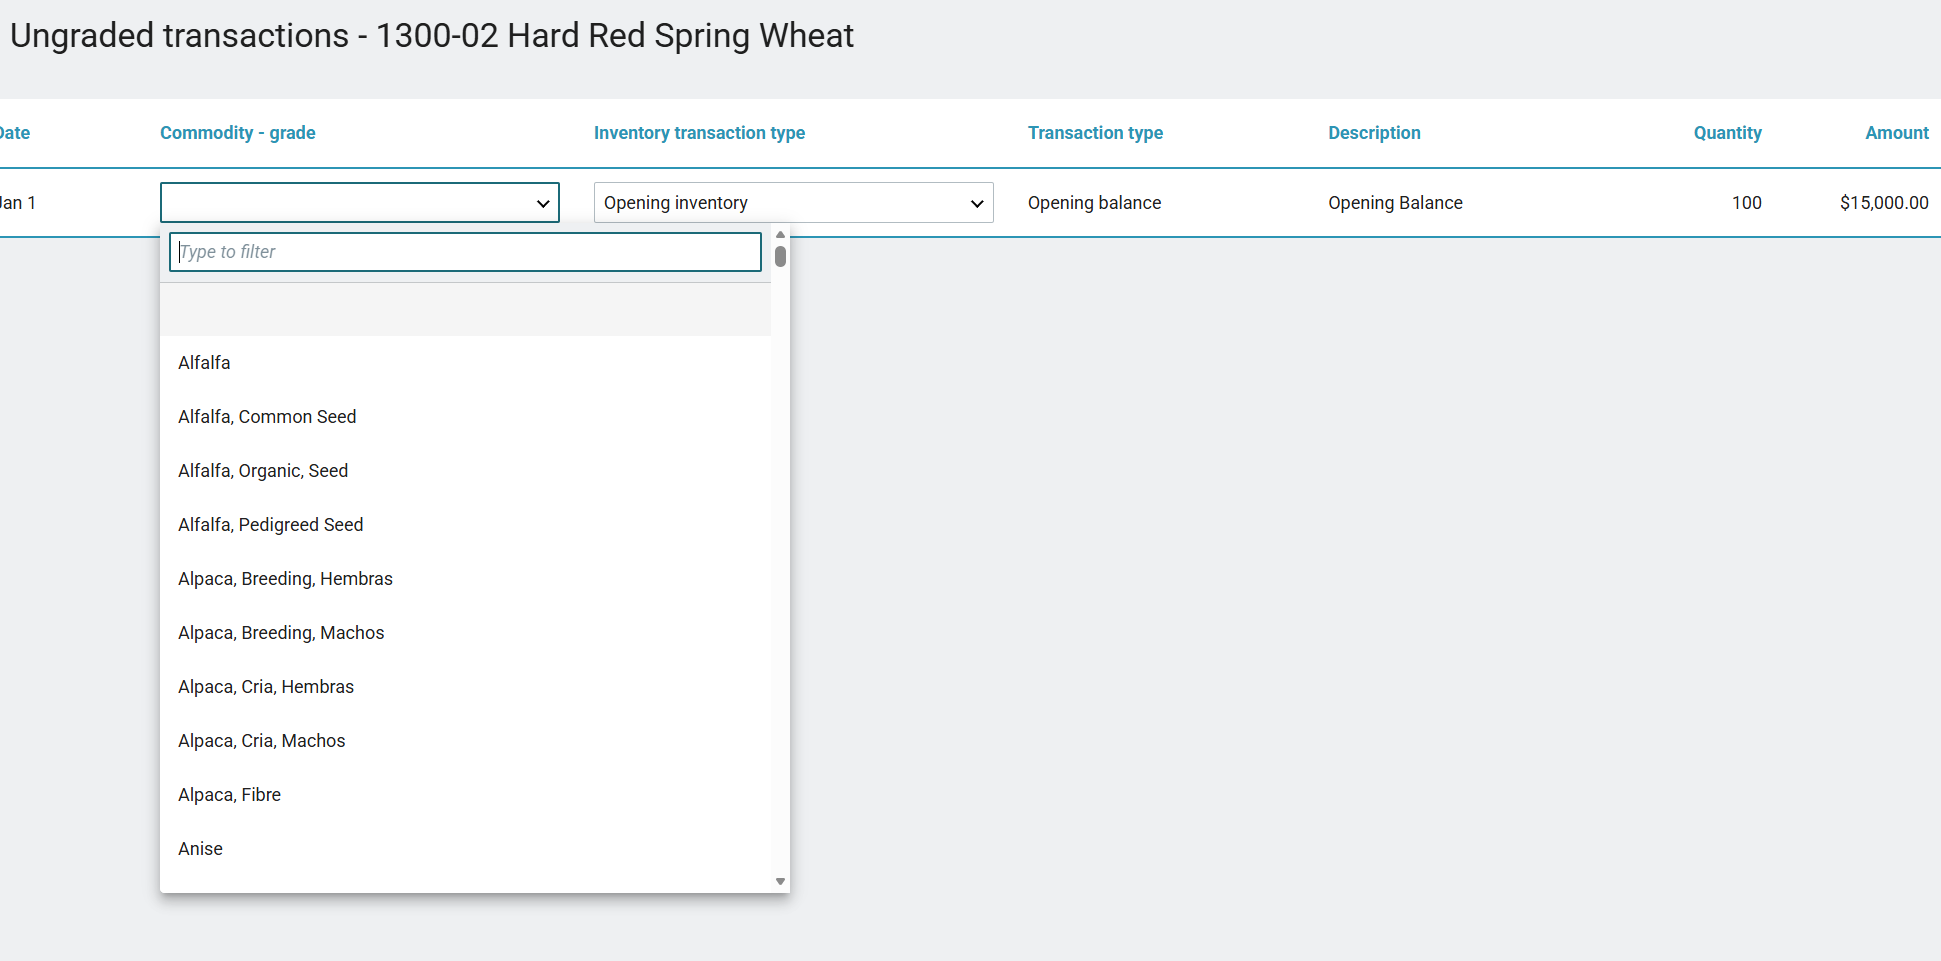
Task: Click scroll up arrow in dropdown list
Action: point(780,235)
